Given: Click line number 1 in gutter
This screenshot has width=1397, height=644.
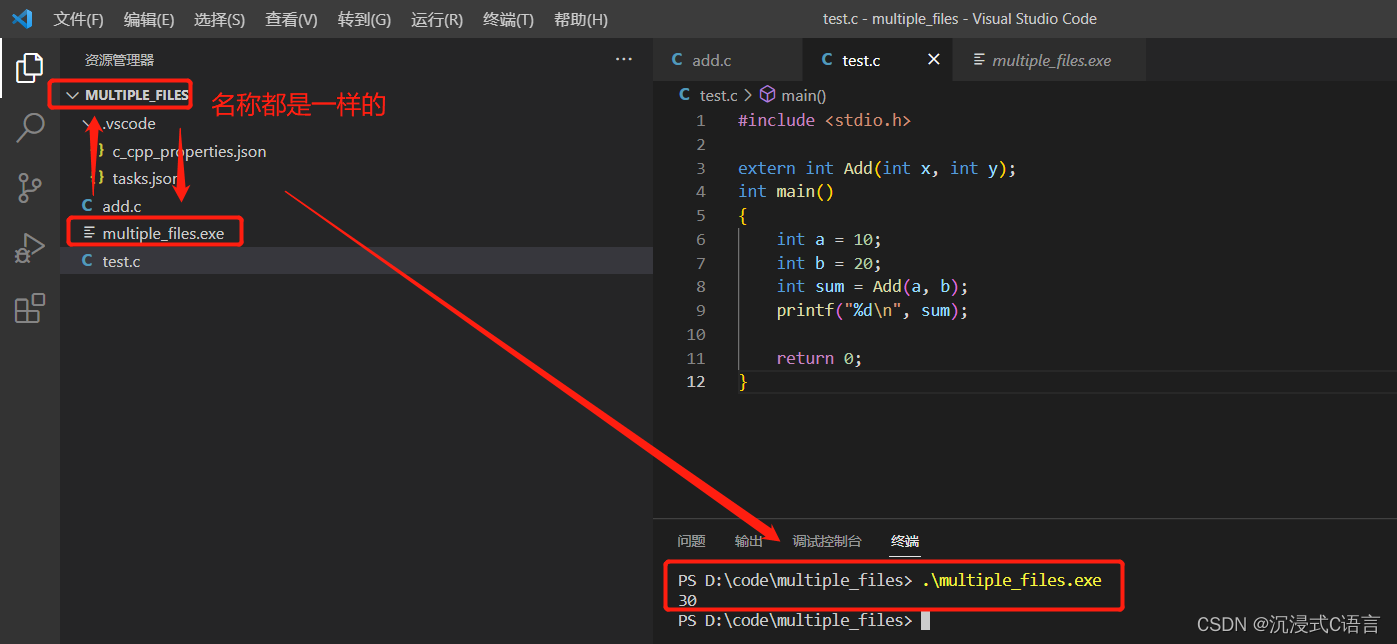Looking at the screenshot, I should [x=700, y=120].
